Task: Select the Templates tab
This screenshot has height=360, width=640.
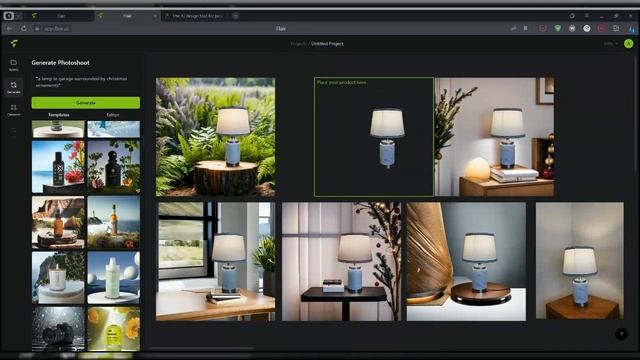Action: 59,115
